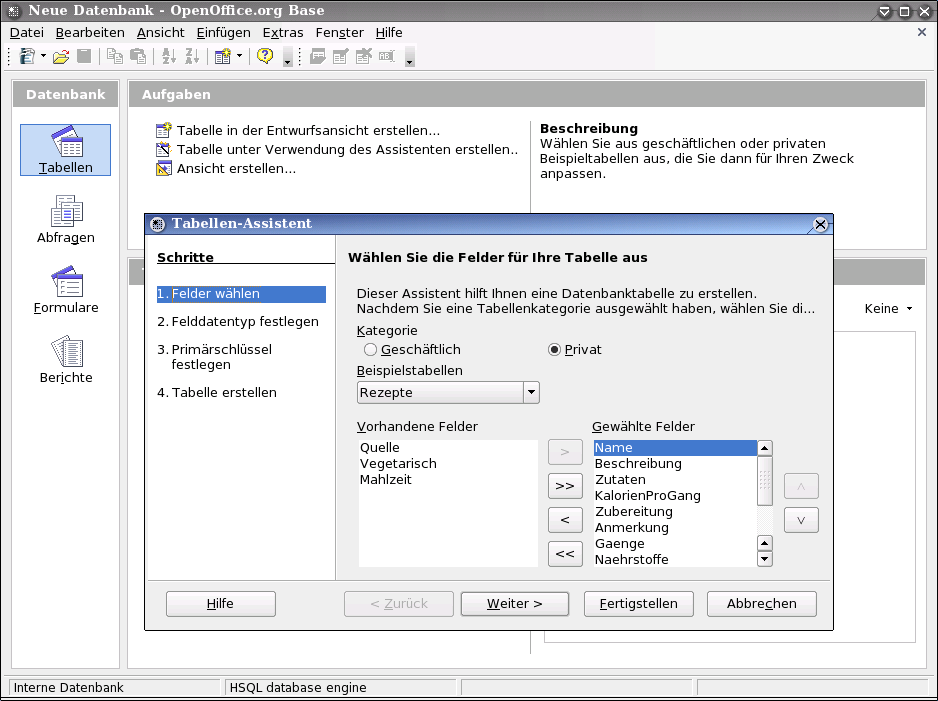938x701 pixels.
Task: Click the new form toolbar icon
Action: [x=223, y=56]
